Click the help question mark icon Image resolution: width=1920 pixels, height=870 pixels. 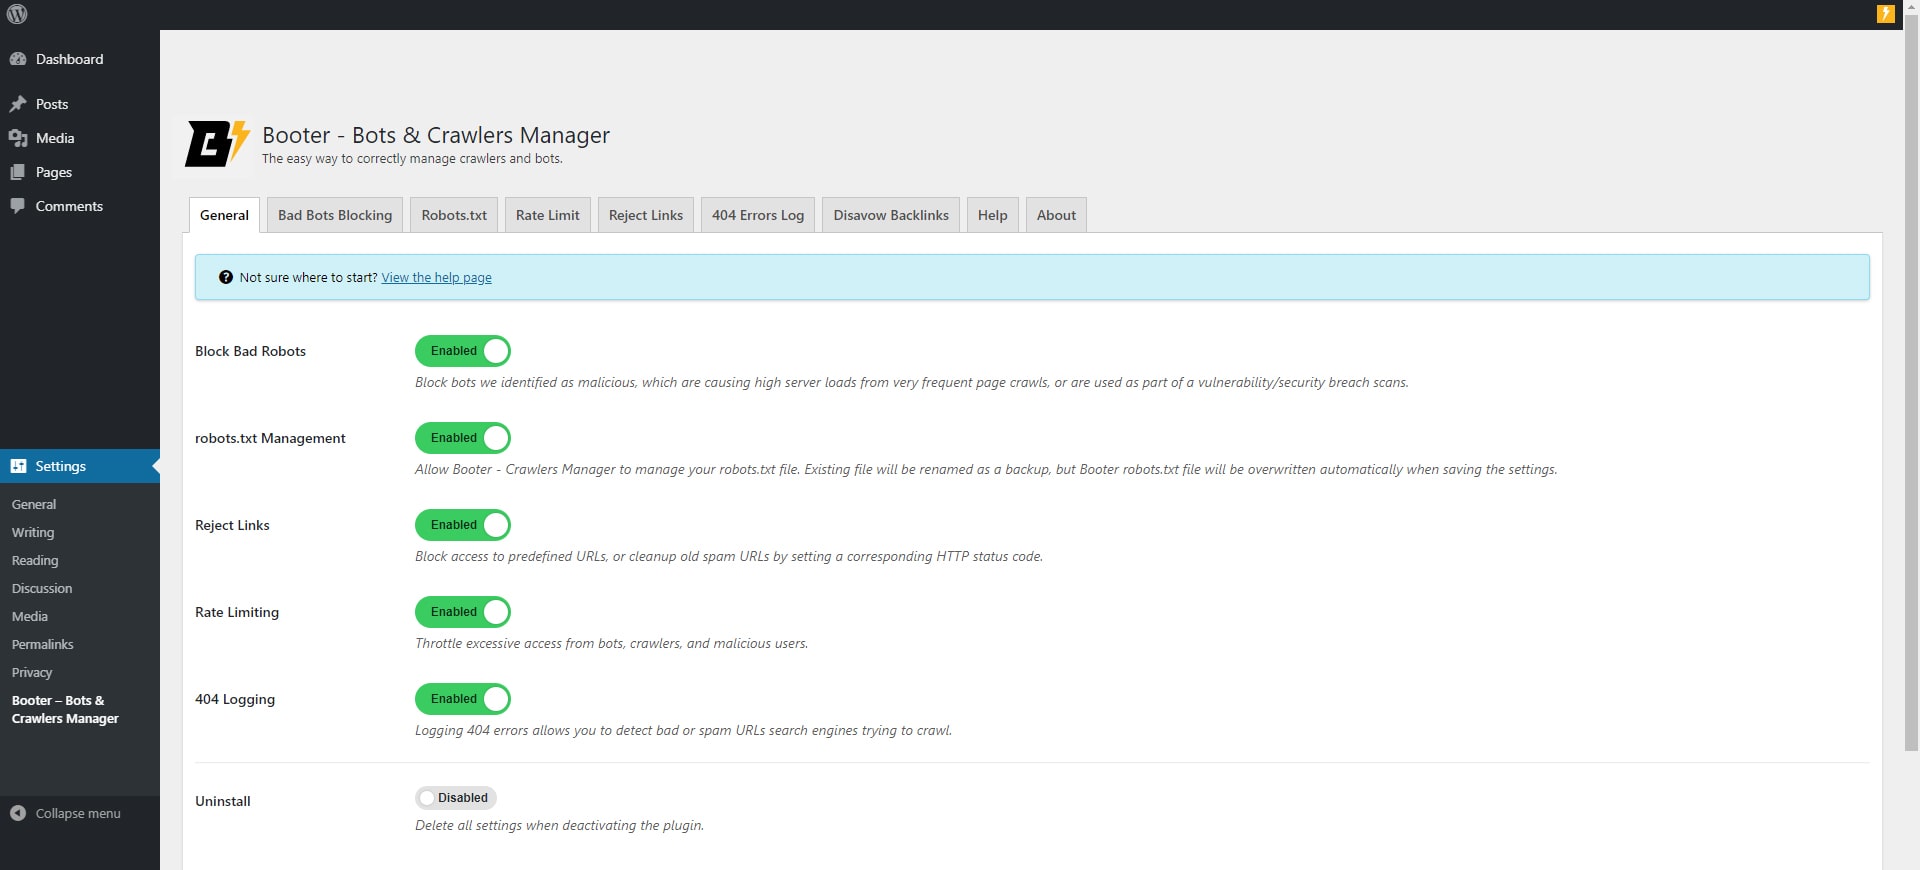[x=226, y=277]
